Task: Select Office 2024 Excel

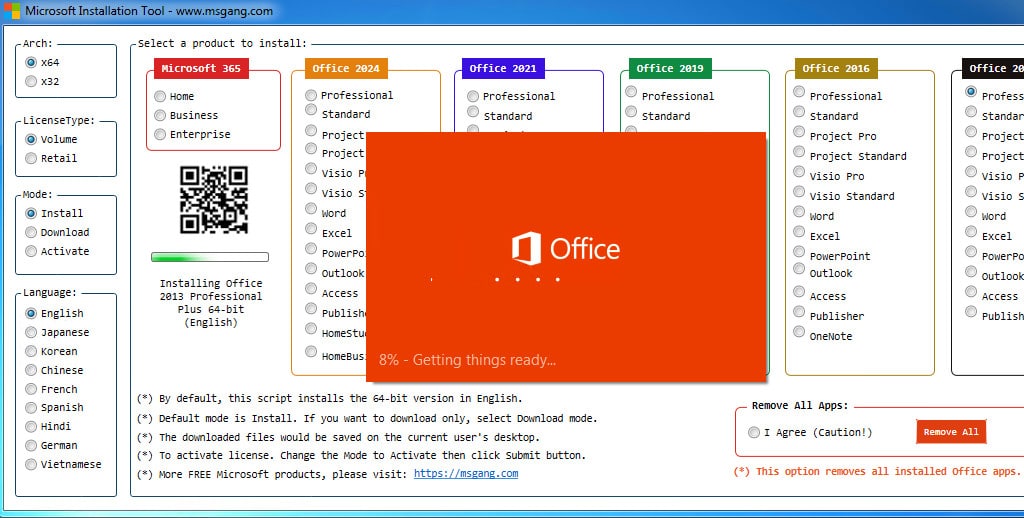Action: click(311, 229)
